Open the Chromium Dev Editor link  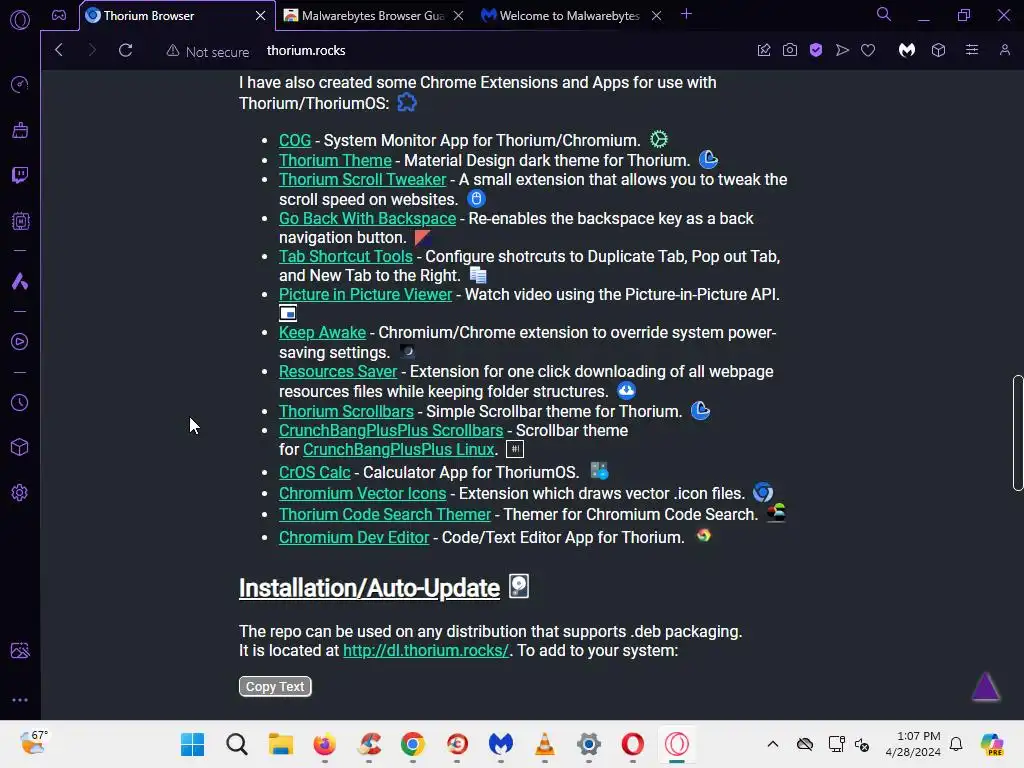point(354,537)
